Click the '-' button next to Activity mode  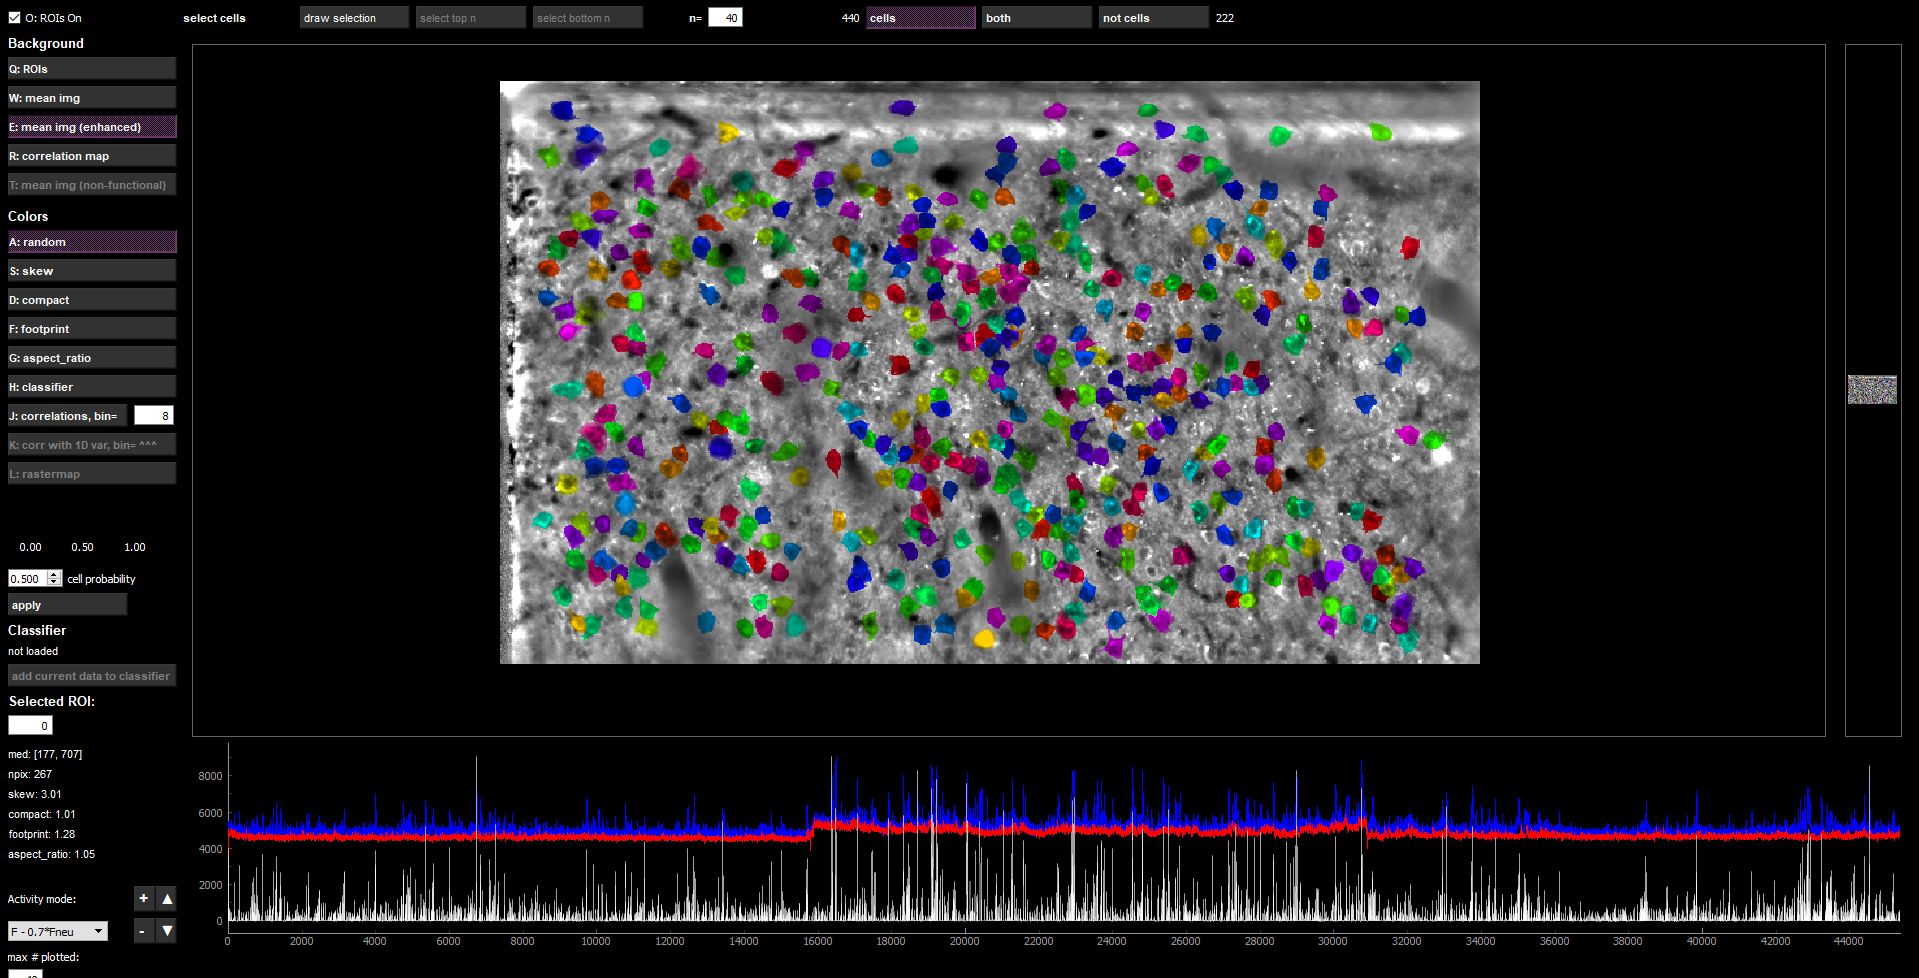[143, 930]
